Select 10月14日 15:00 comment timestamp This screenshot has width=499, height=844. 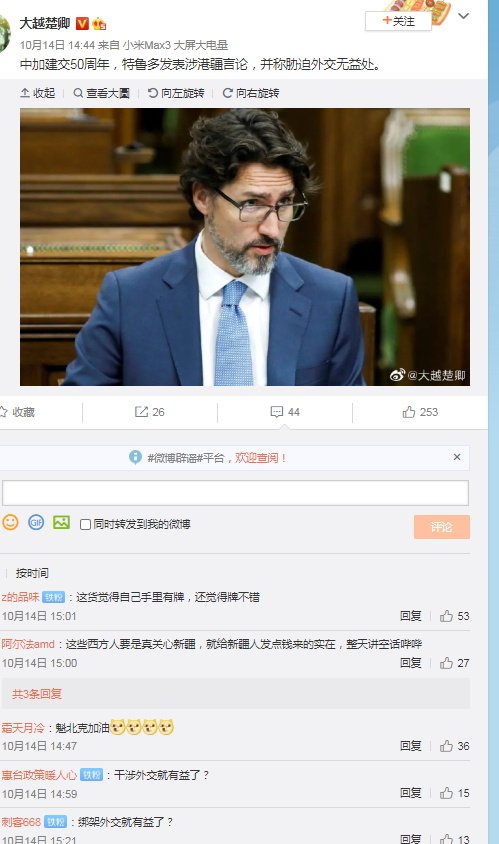[39, 663]
